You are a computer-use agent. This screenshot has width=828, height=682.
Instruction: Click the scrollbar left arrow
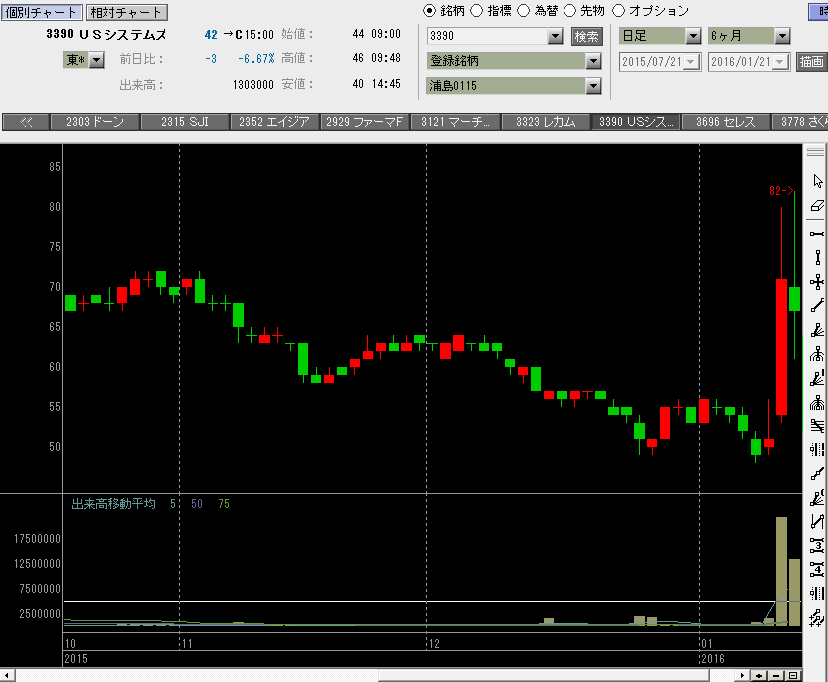point(7,675)
